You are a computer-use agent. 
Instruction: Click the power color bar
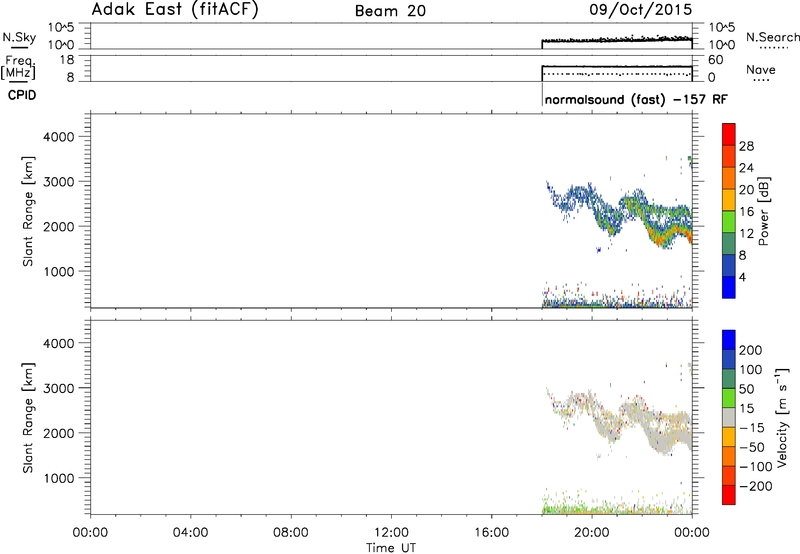pyautogui.click(x=729, y=210)
